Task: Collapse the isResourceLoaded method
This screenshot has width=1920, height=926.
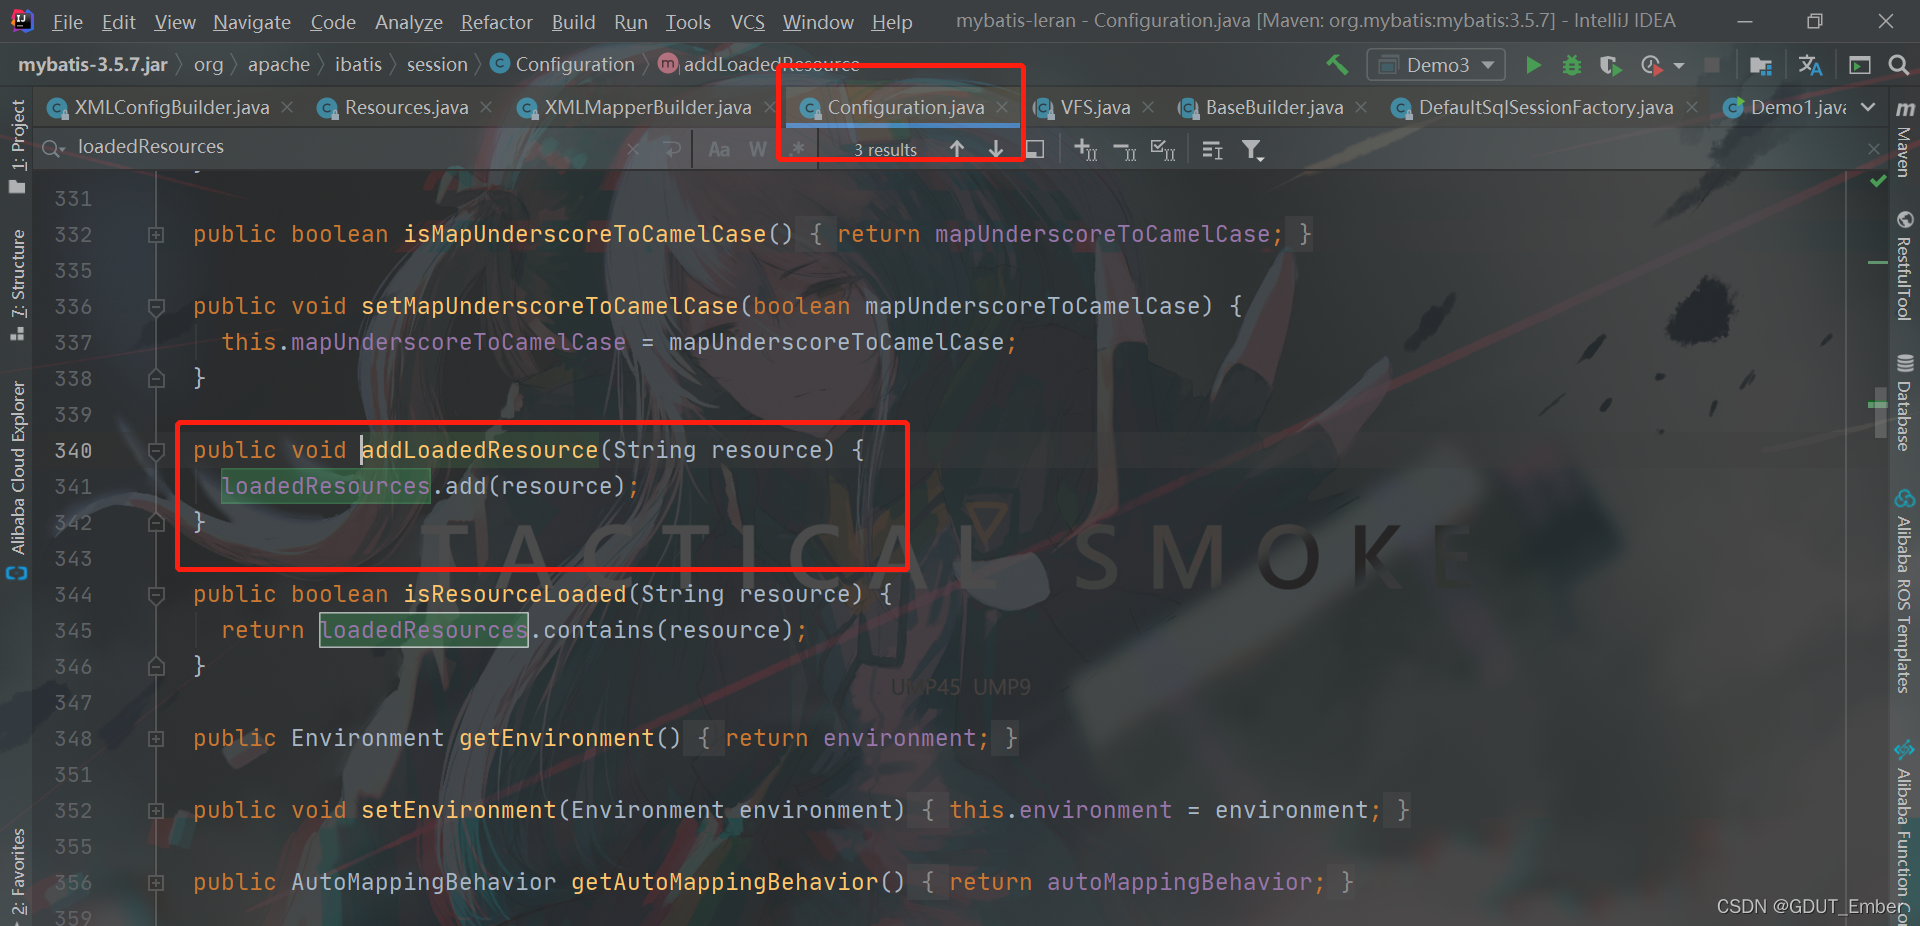Action: pos(156,595)
